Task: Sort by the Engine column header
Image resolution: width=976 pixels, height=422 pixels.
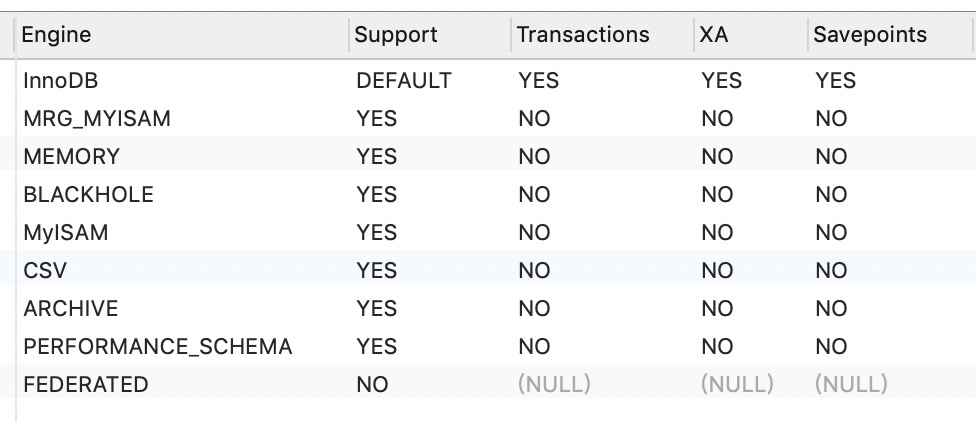Action: point(57,35)
